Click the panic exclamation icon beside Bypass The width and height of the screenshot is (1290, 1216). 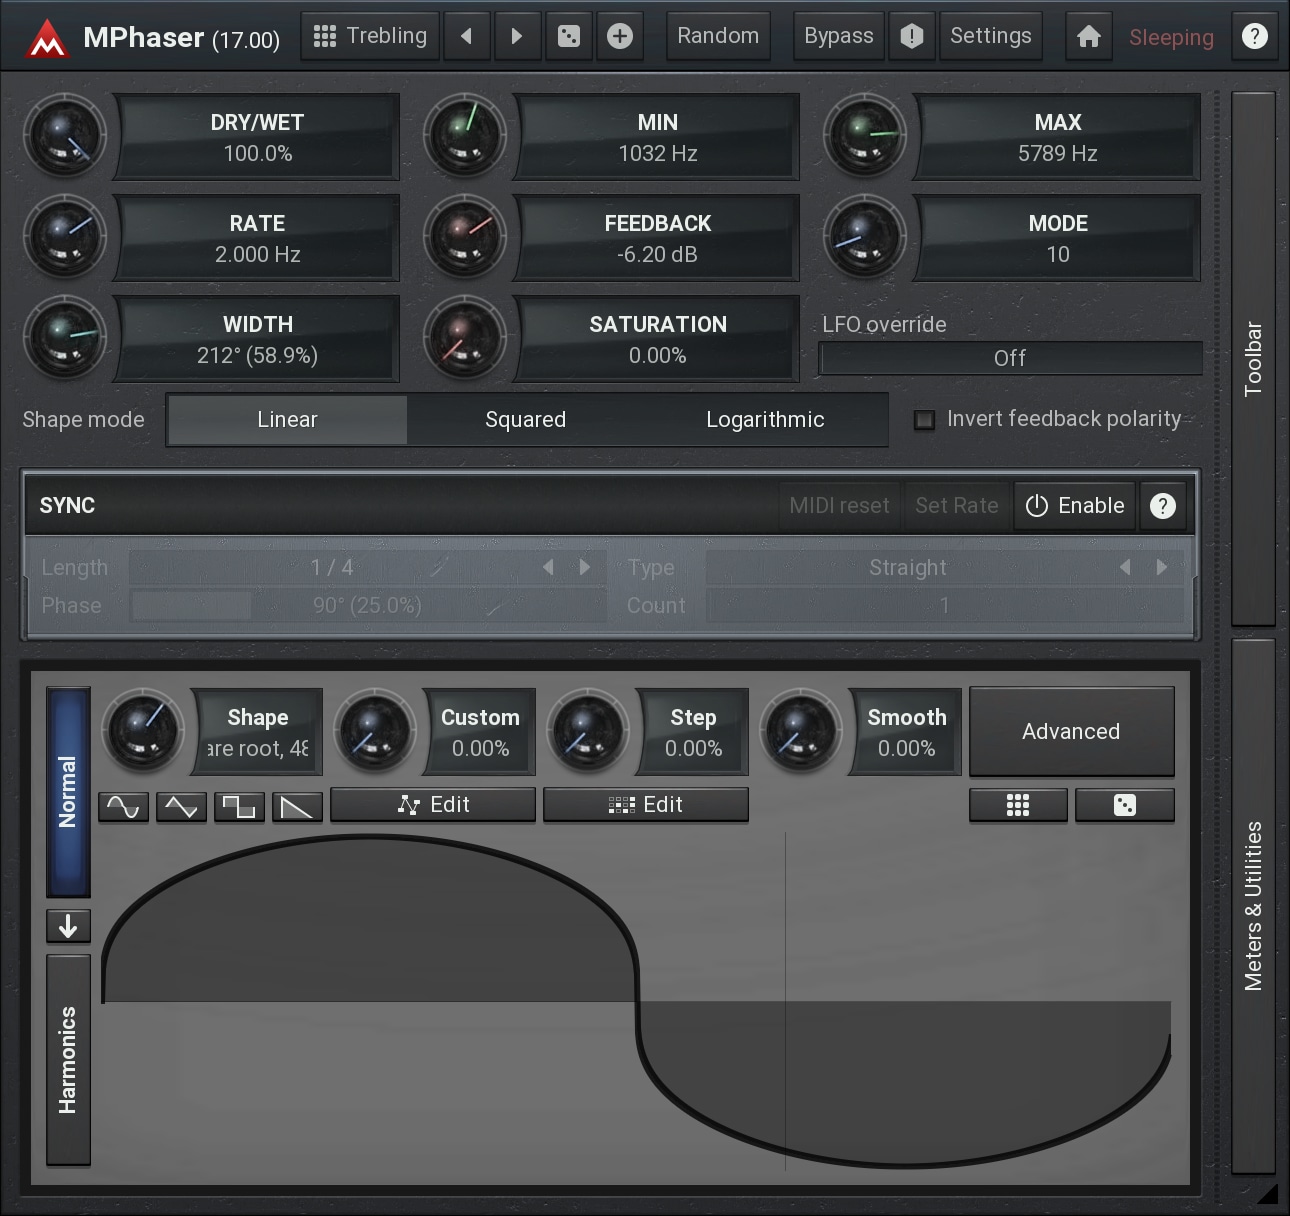(x=911, y=37)
